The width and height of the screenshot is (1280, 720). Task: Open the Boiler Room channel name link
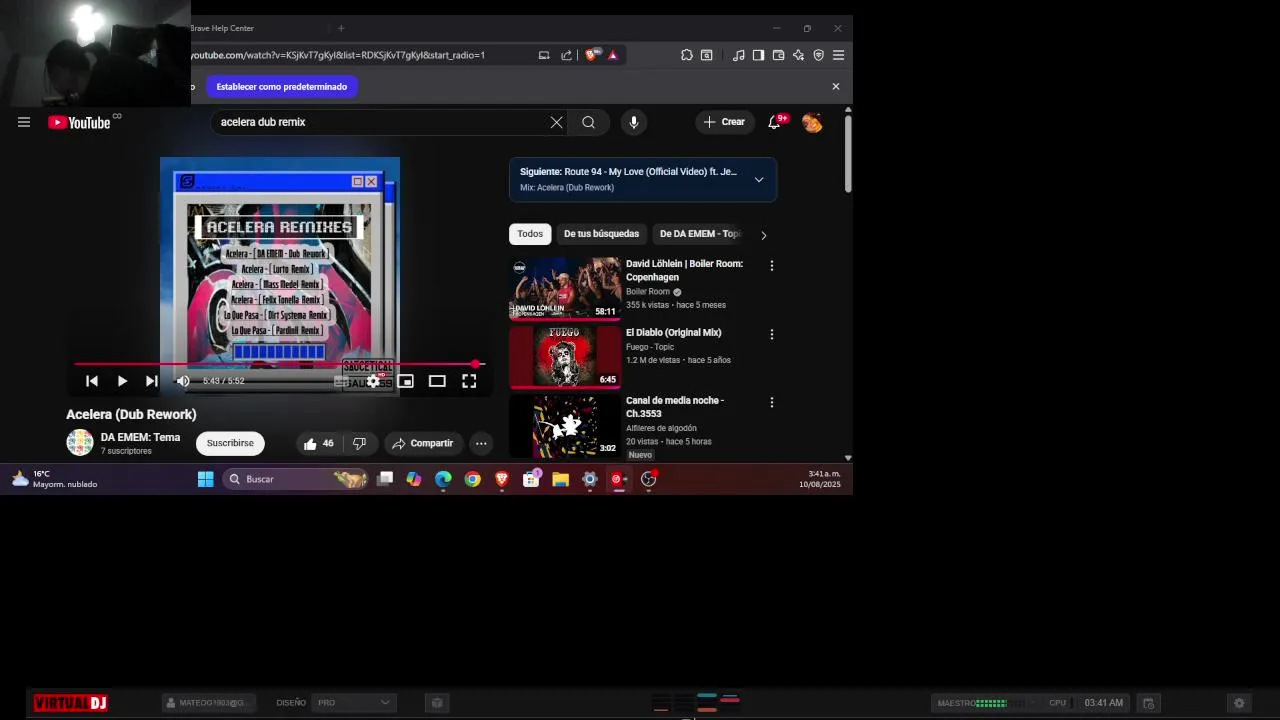(648, 292)
